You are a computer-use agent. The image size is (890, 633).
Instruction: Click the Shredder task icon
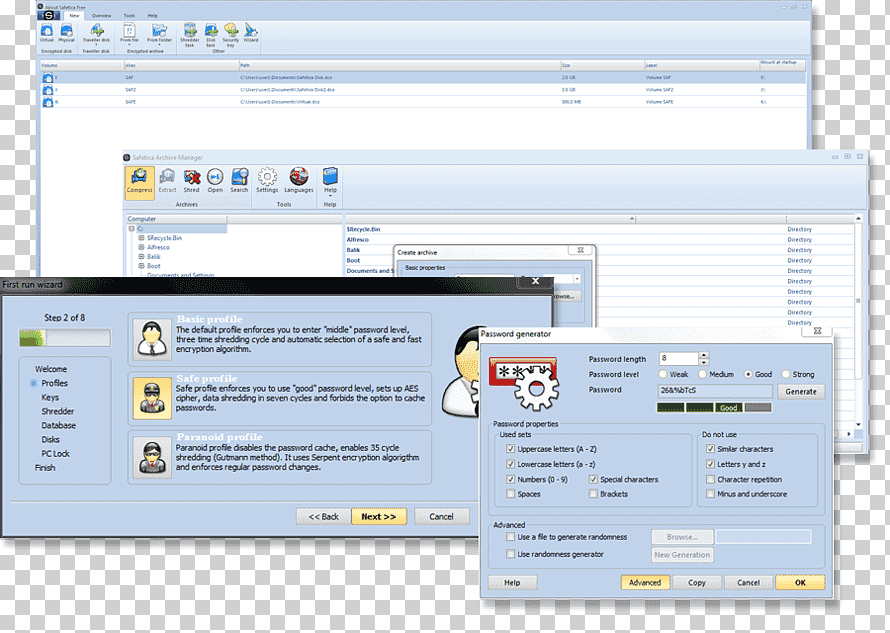[190, 35]
